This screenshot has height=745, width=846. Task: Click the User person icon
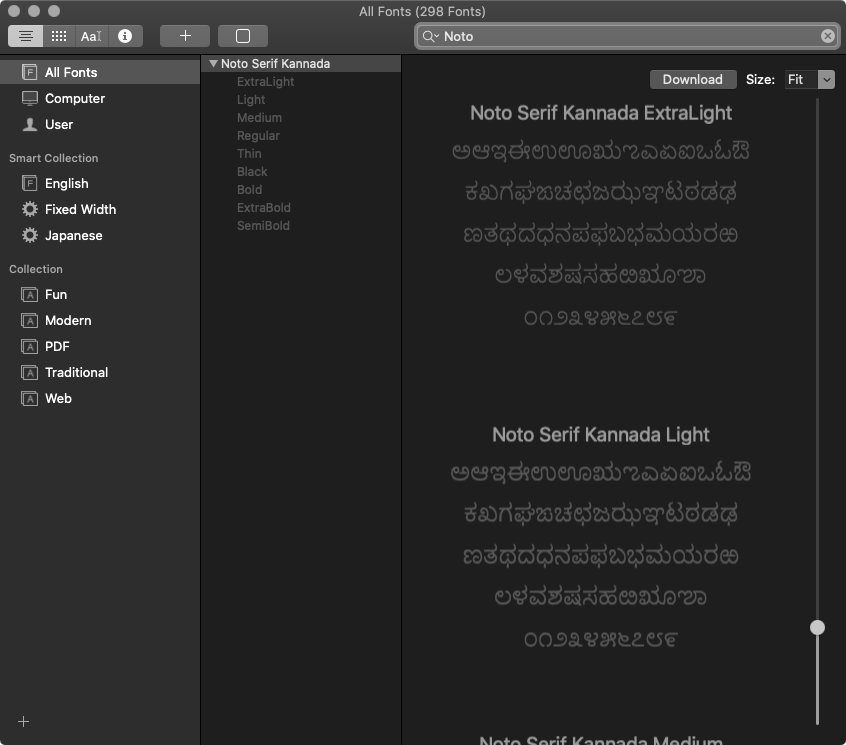pos(30,124)
